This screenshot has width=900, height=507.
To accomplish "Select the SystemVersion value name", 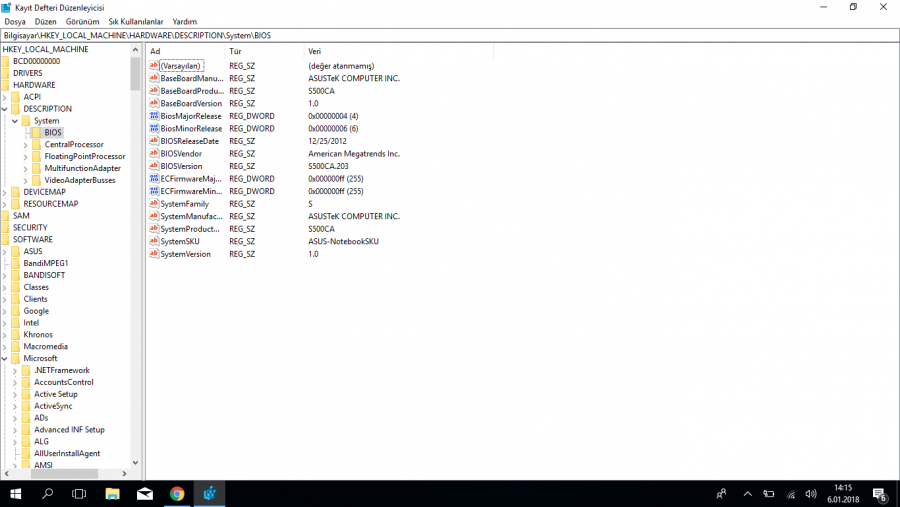I will 185,254.
